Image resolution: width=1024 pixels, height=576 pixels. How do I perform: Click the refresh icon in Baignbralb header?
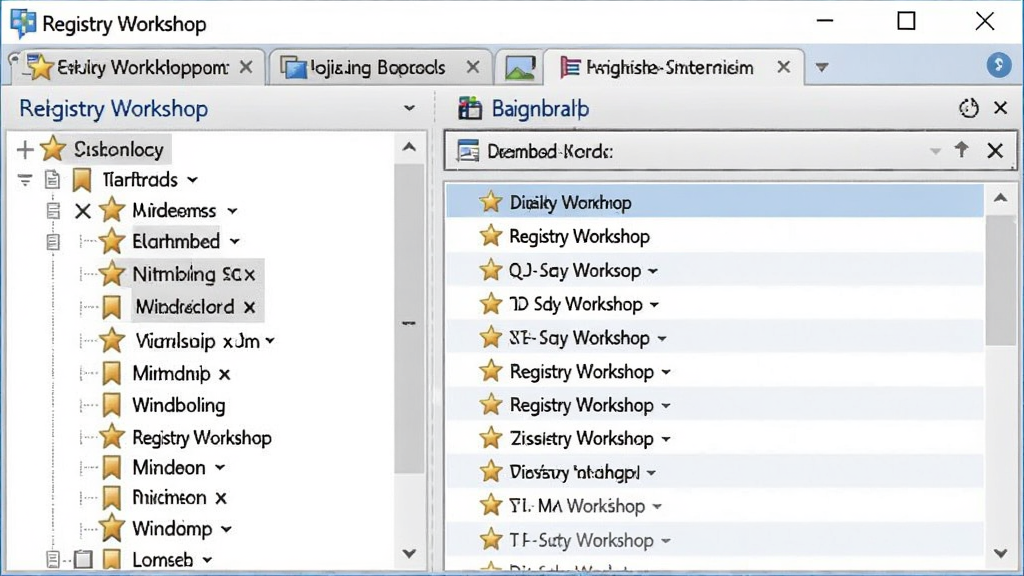point(968,108)
